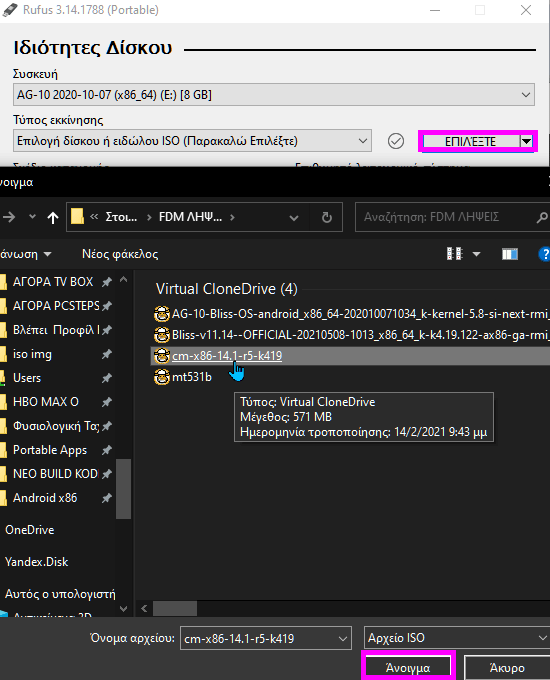Click the horizontal scrollbar thumb in file list

point(175,609)
